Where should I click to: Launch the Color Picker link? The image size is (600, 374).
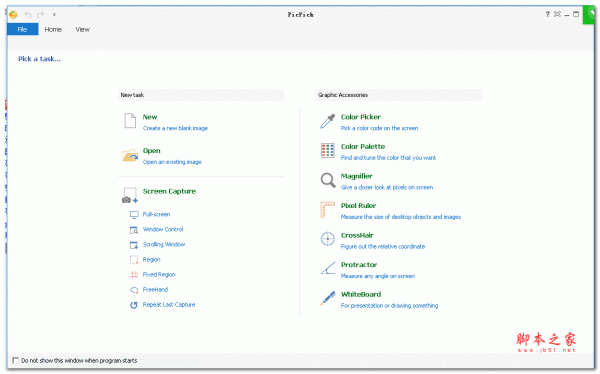(x=361, y=117)
